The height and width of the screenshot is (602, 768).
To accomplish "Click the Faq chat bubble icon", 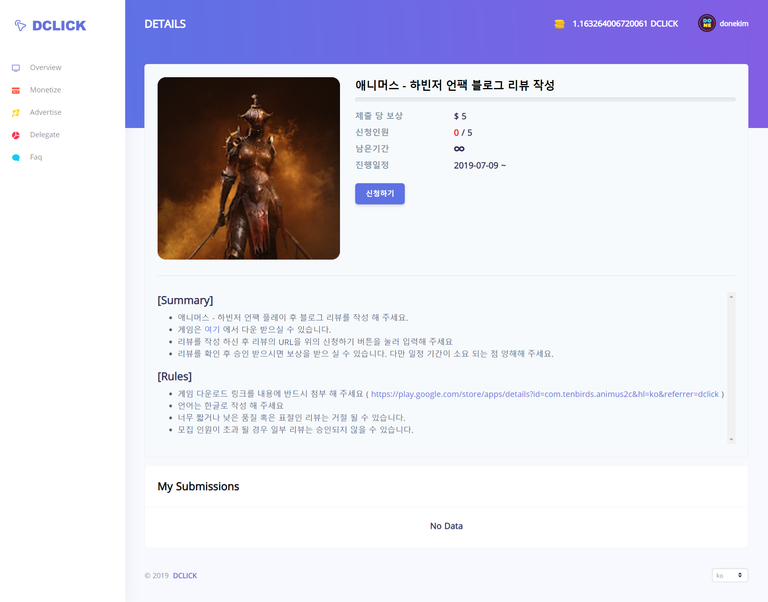I will point(16,158).
